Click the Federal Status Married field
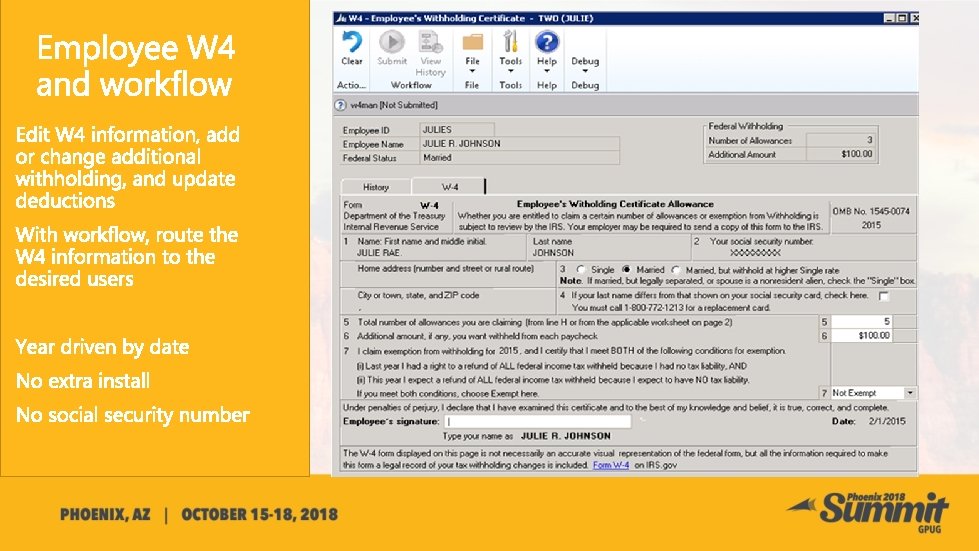Viewport: 979px width, 551px height. point(519,158)
